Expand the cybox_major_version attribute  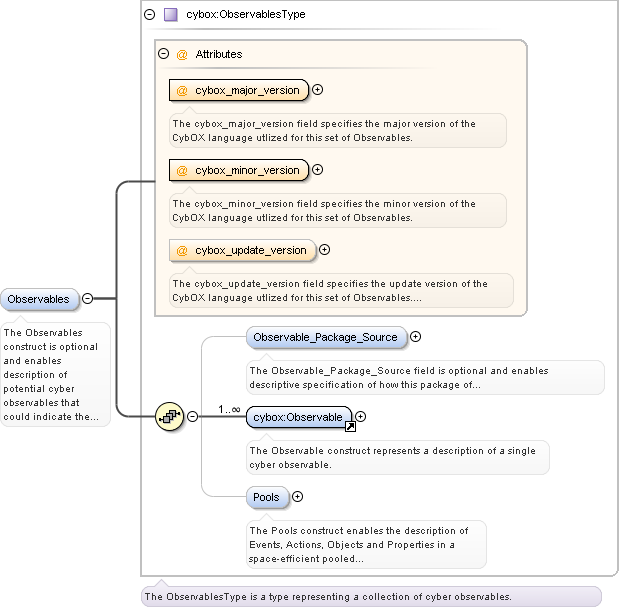(x=318, y=90)
